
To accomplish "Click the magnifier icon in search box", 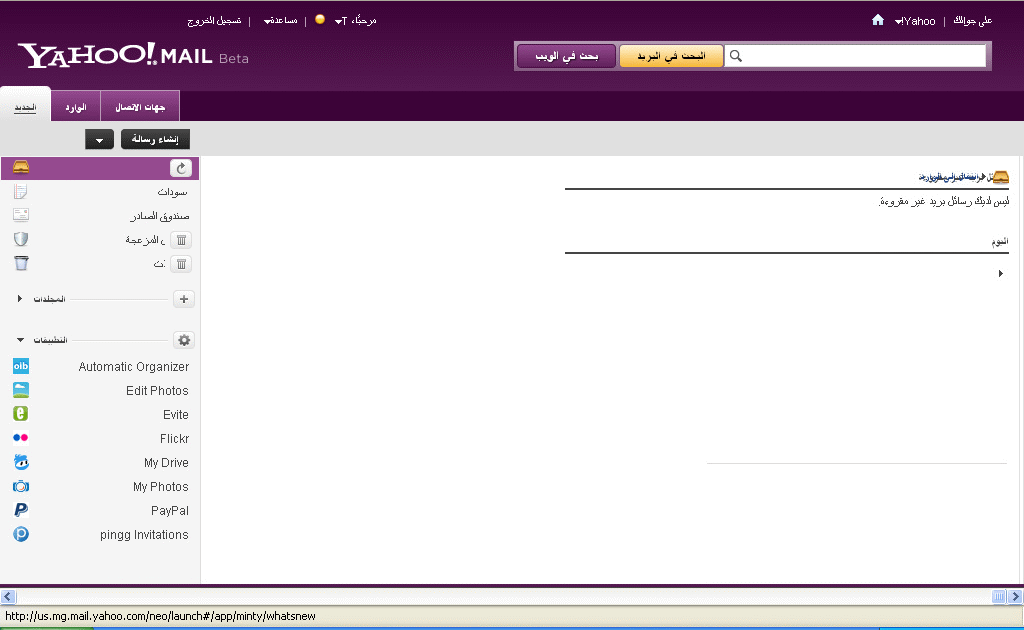I will tap(735, 56).
